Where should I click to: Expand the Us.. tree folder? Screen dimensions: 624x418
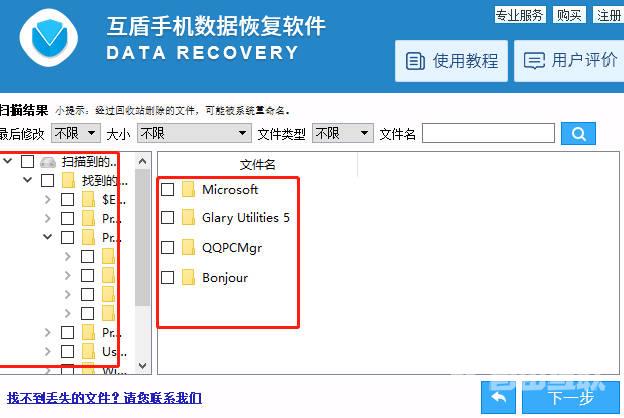[x=47, y=352]
